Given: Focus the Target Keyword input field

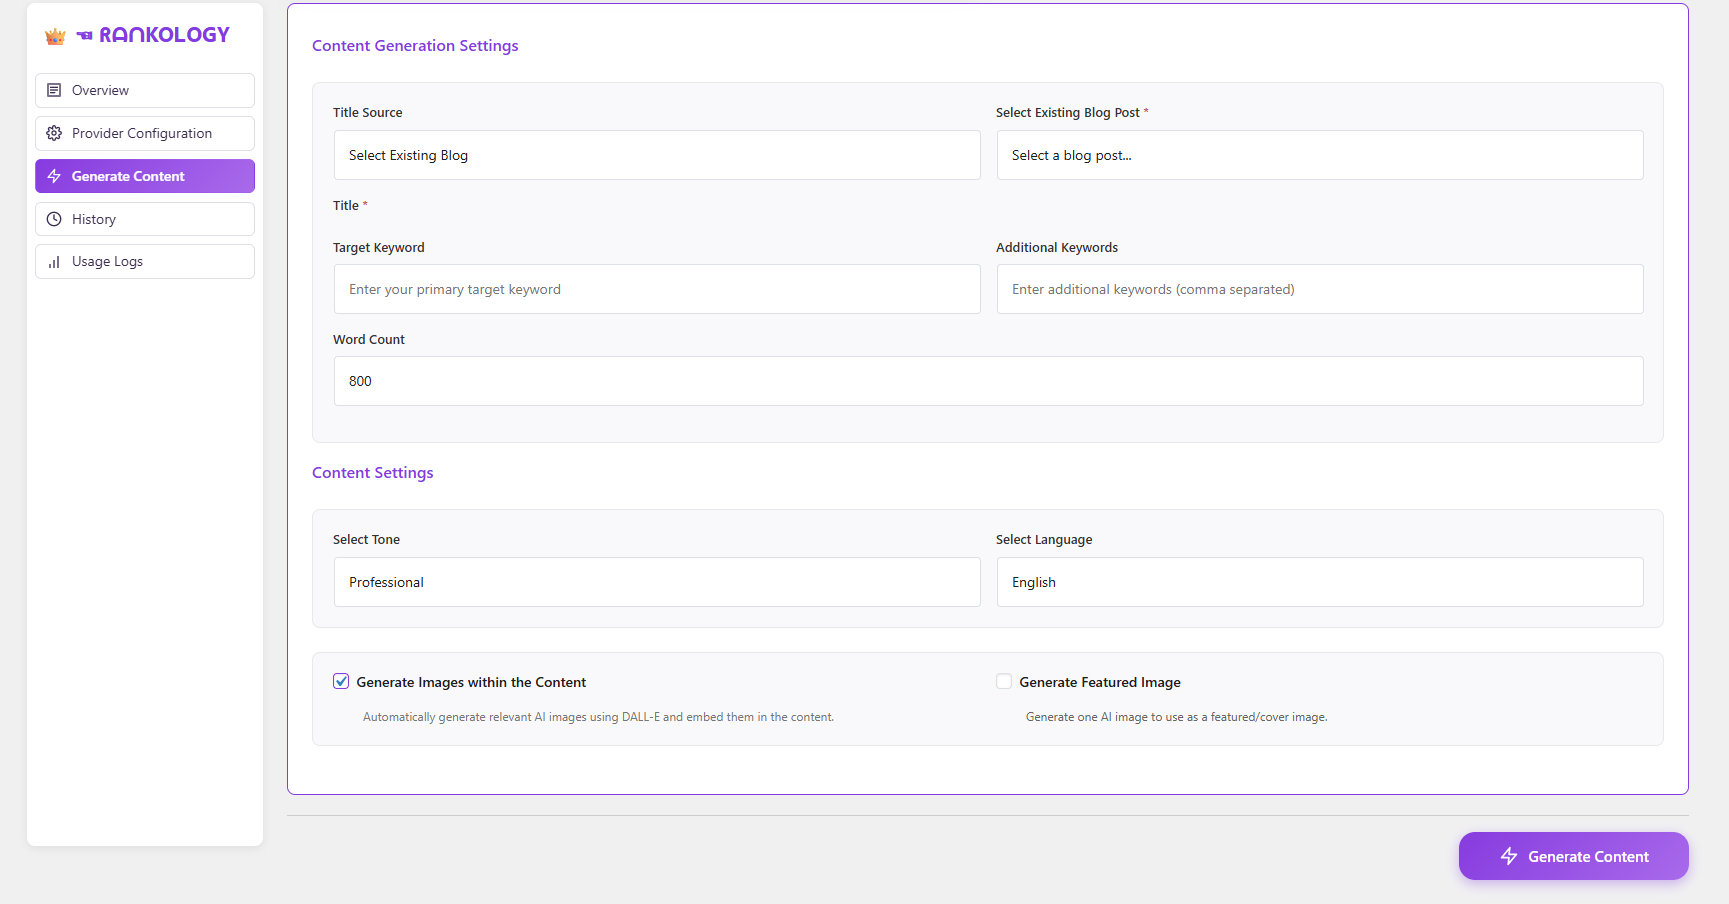Looking at the screenshot, I should pyautogui.click(x=656, y=289).
